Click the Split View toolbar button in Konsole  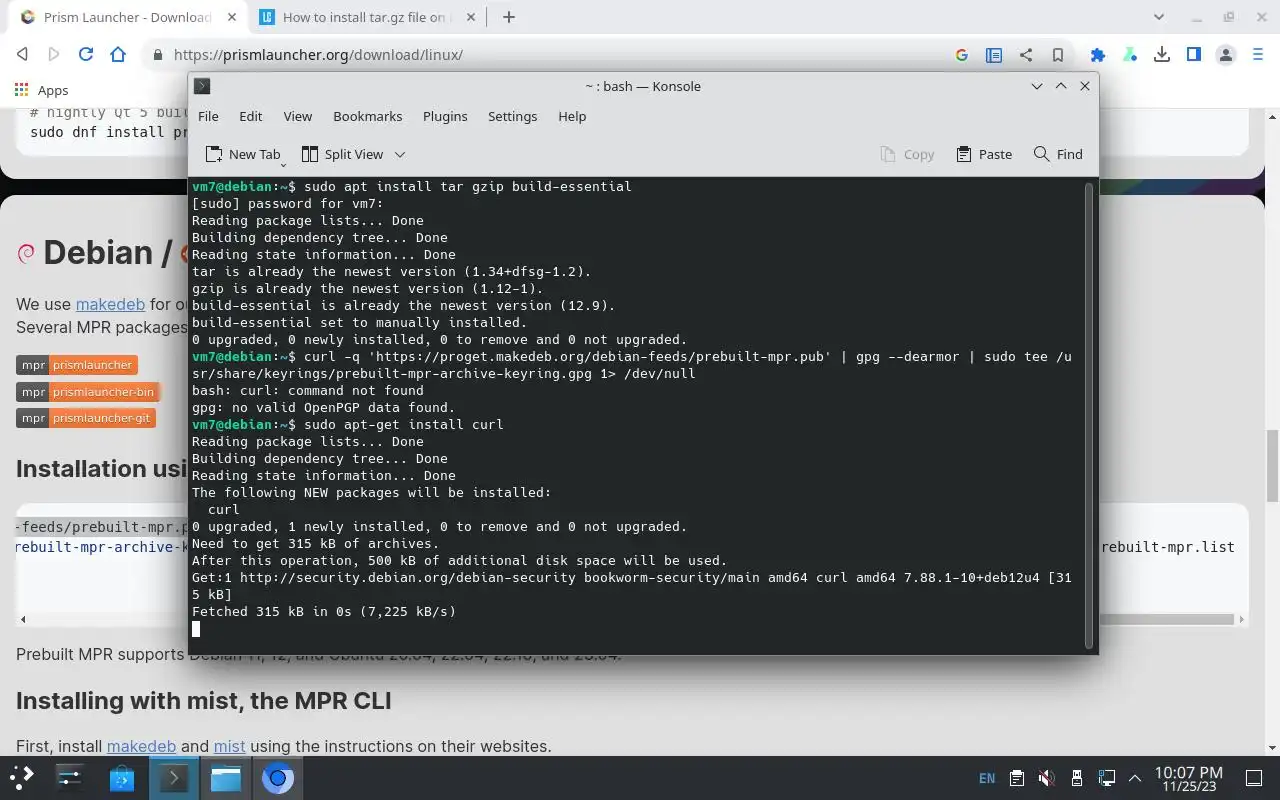point(342,154)
